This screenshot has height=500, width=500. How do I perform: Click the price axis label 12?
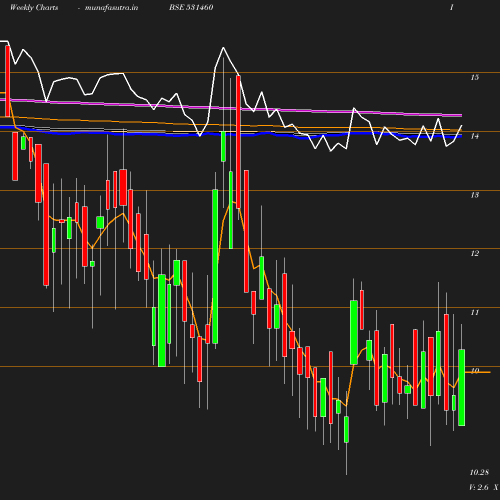(475, 253)
